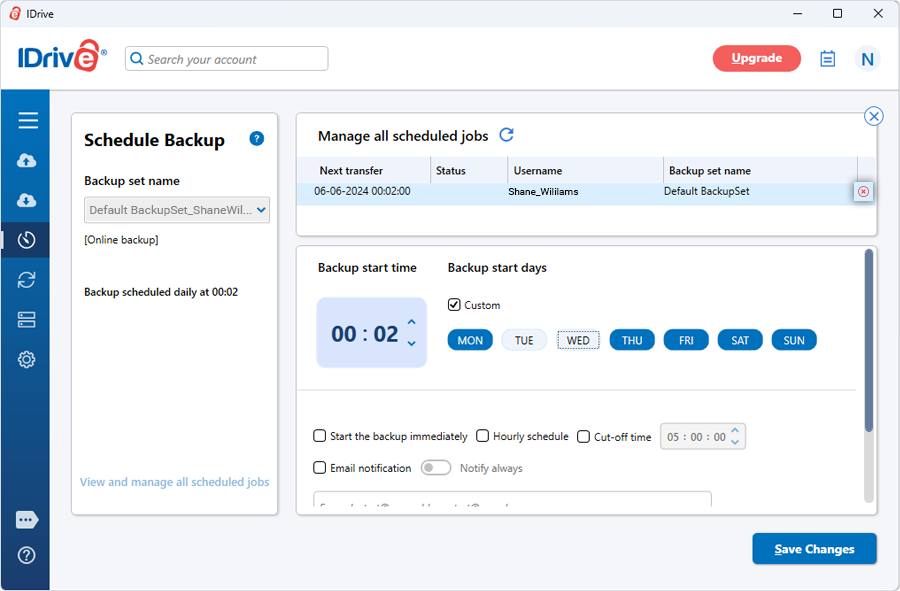The height and width of the screenshot is (591, 900).
Task: Open Settings gear in sidebar
Action: click(x=27, y=360)
